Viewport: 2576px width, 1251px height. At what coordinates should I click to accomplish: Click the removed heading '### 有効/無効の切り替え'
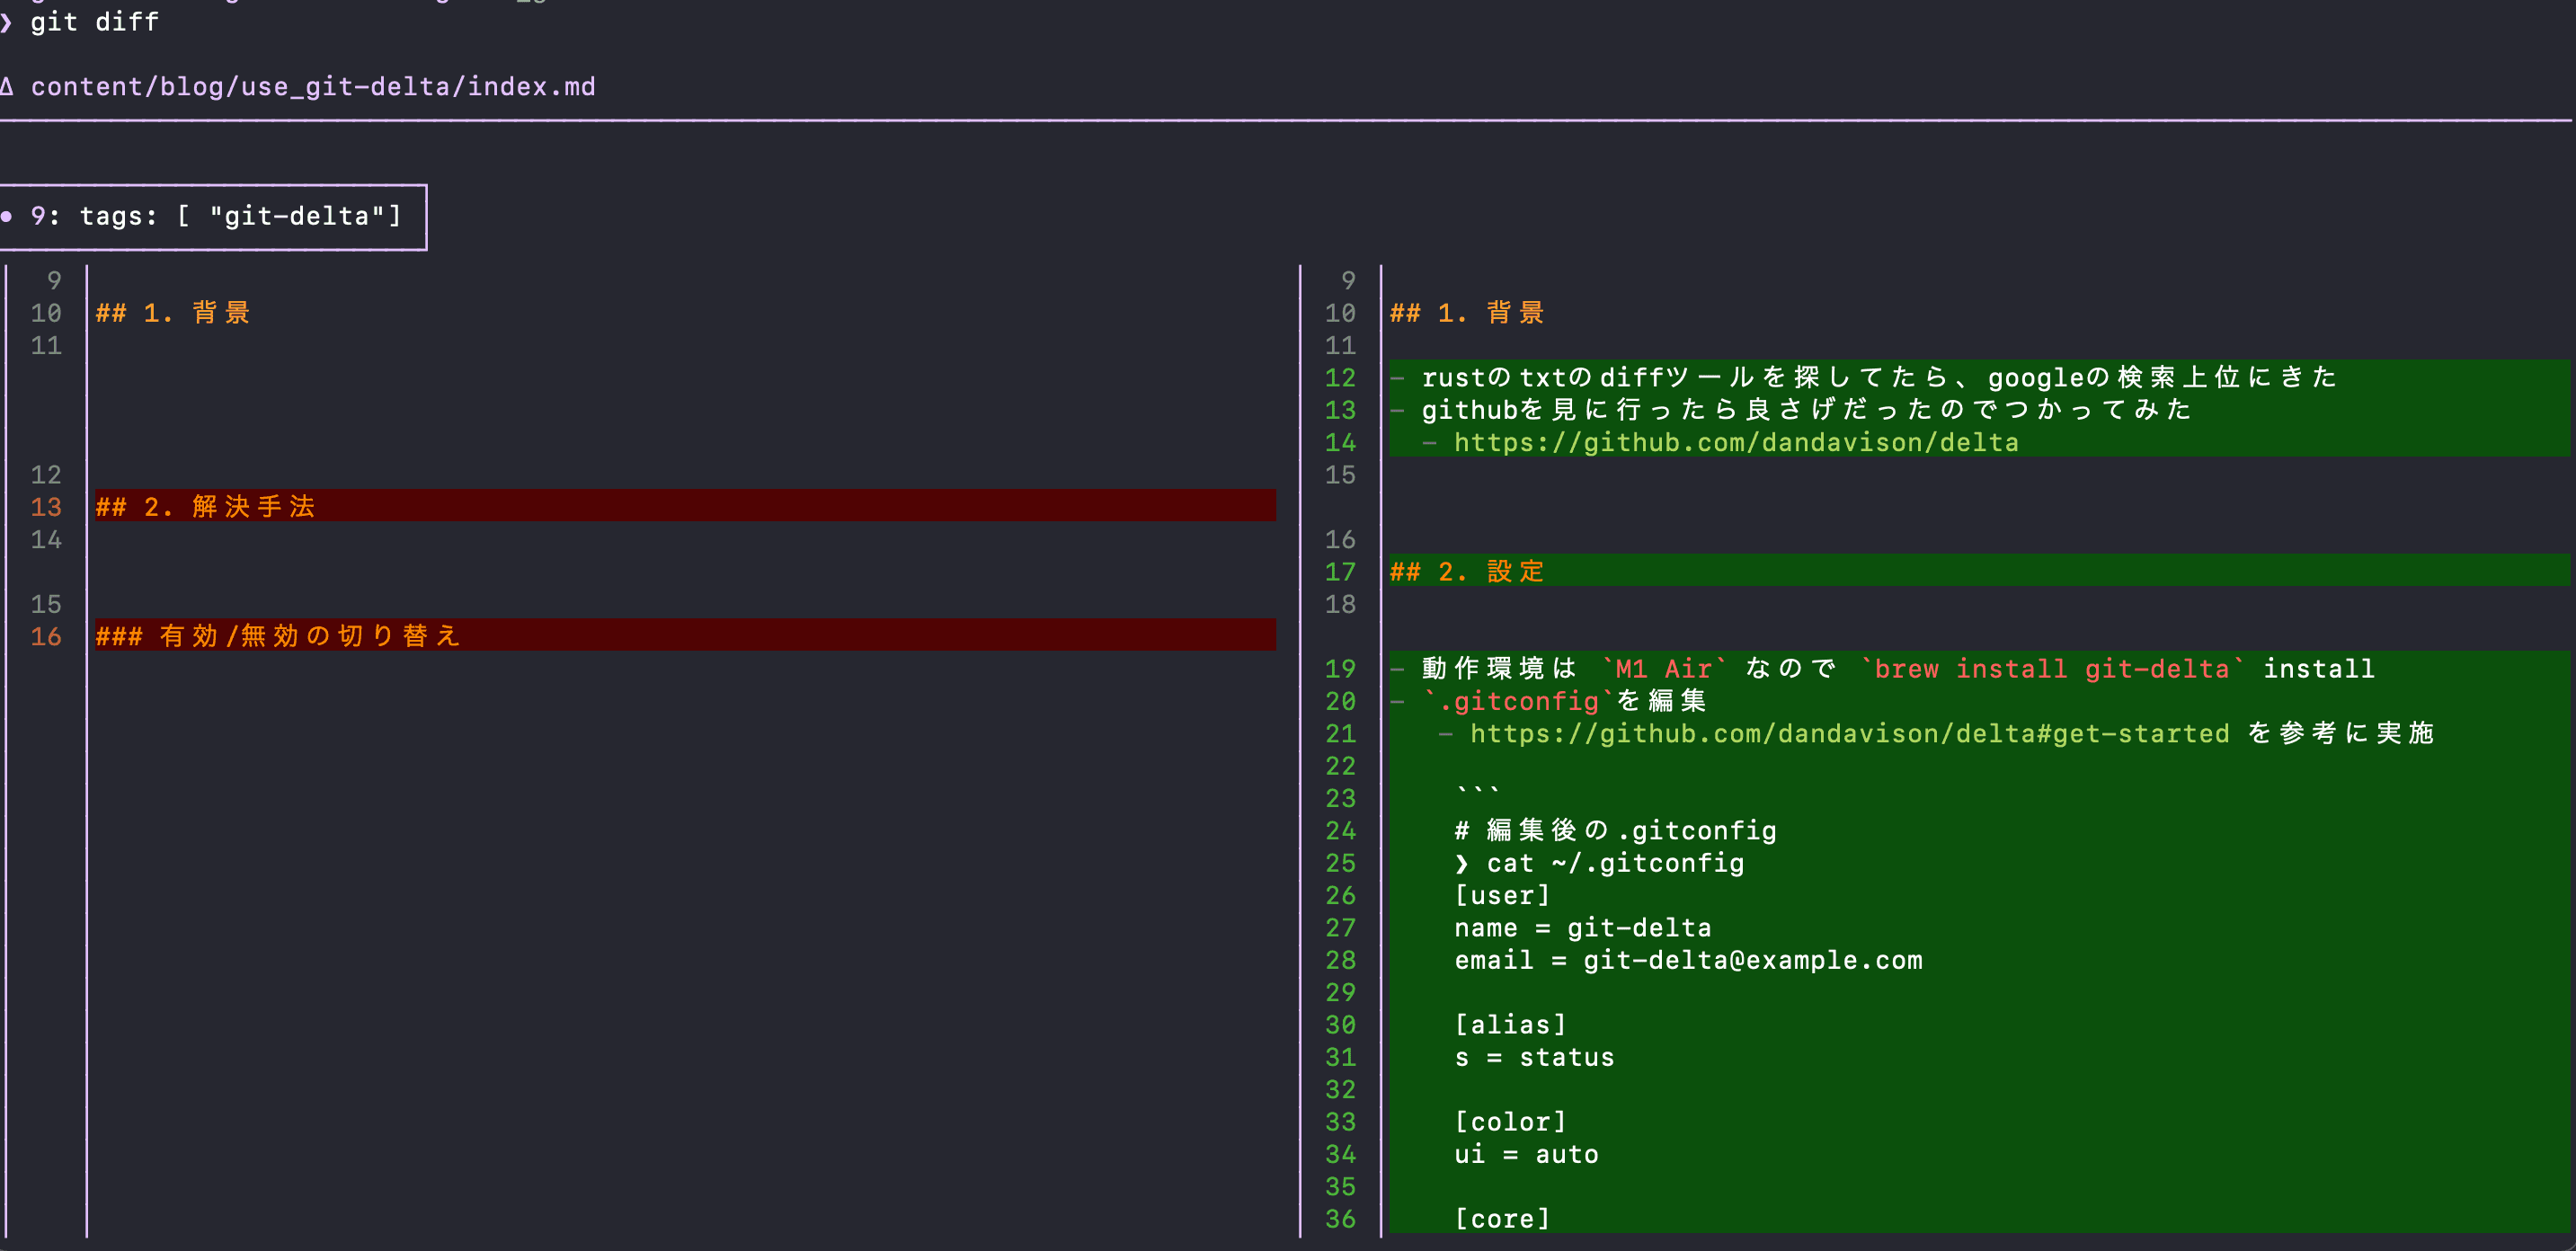coord(277,635)
